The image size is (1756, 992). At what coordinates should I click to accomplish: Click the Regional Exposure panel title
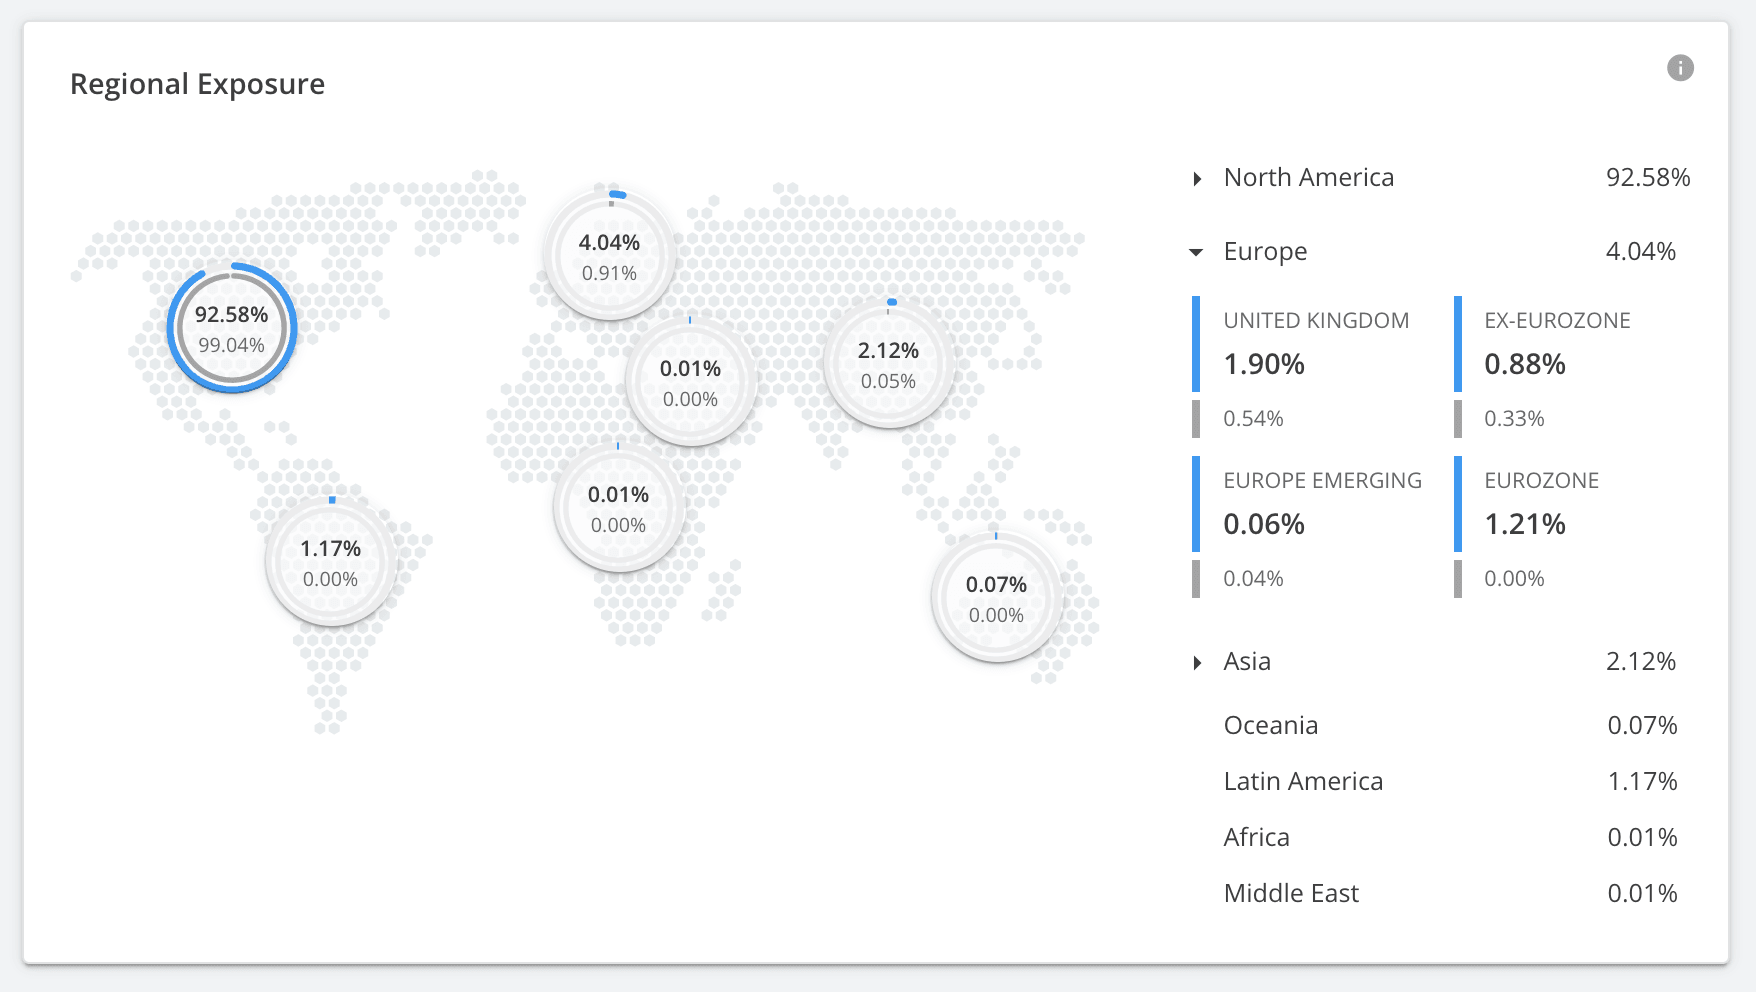tap(197, 84)
